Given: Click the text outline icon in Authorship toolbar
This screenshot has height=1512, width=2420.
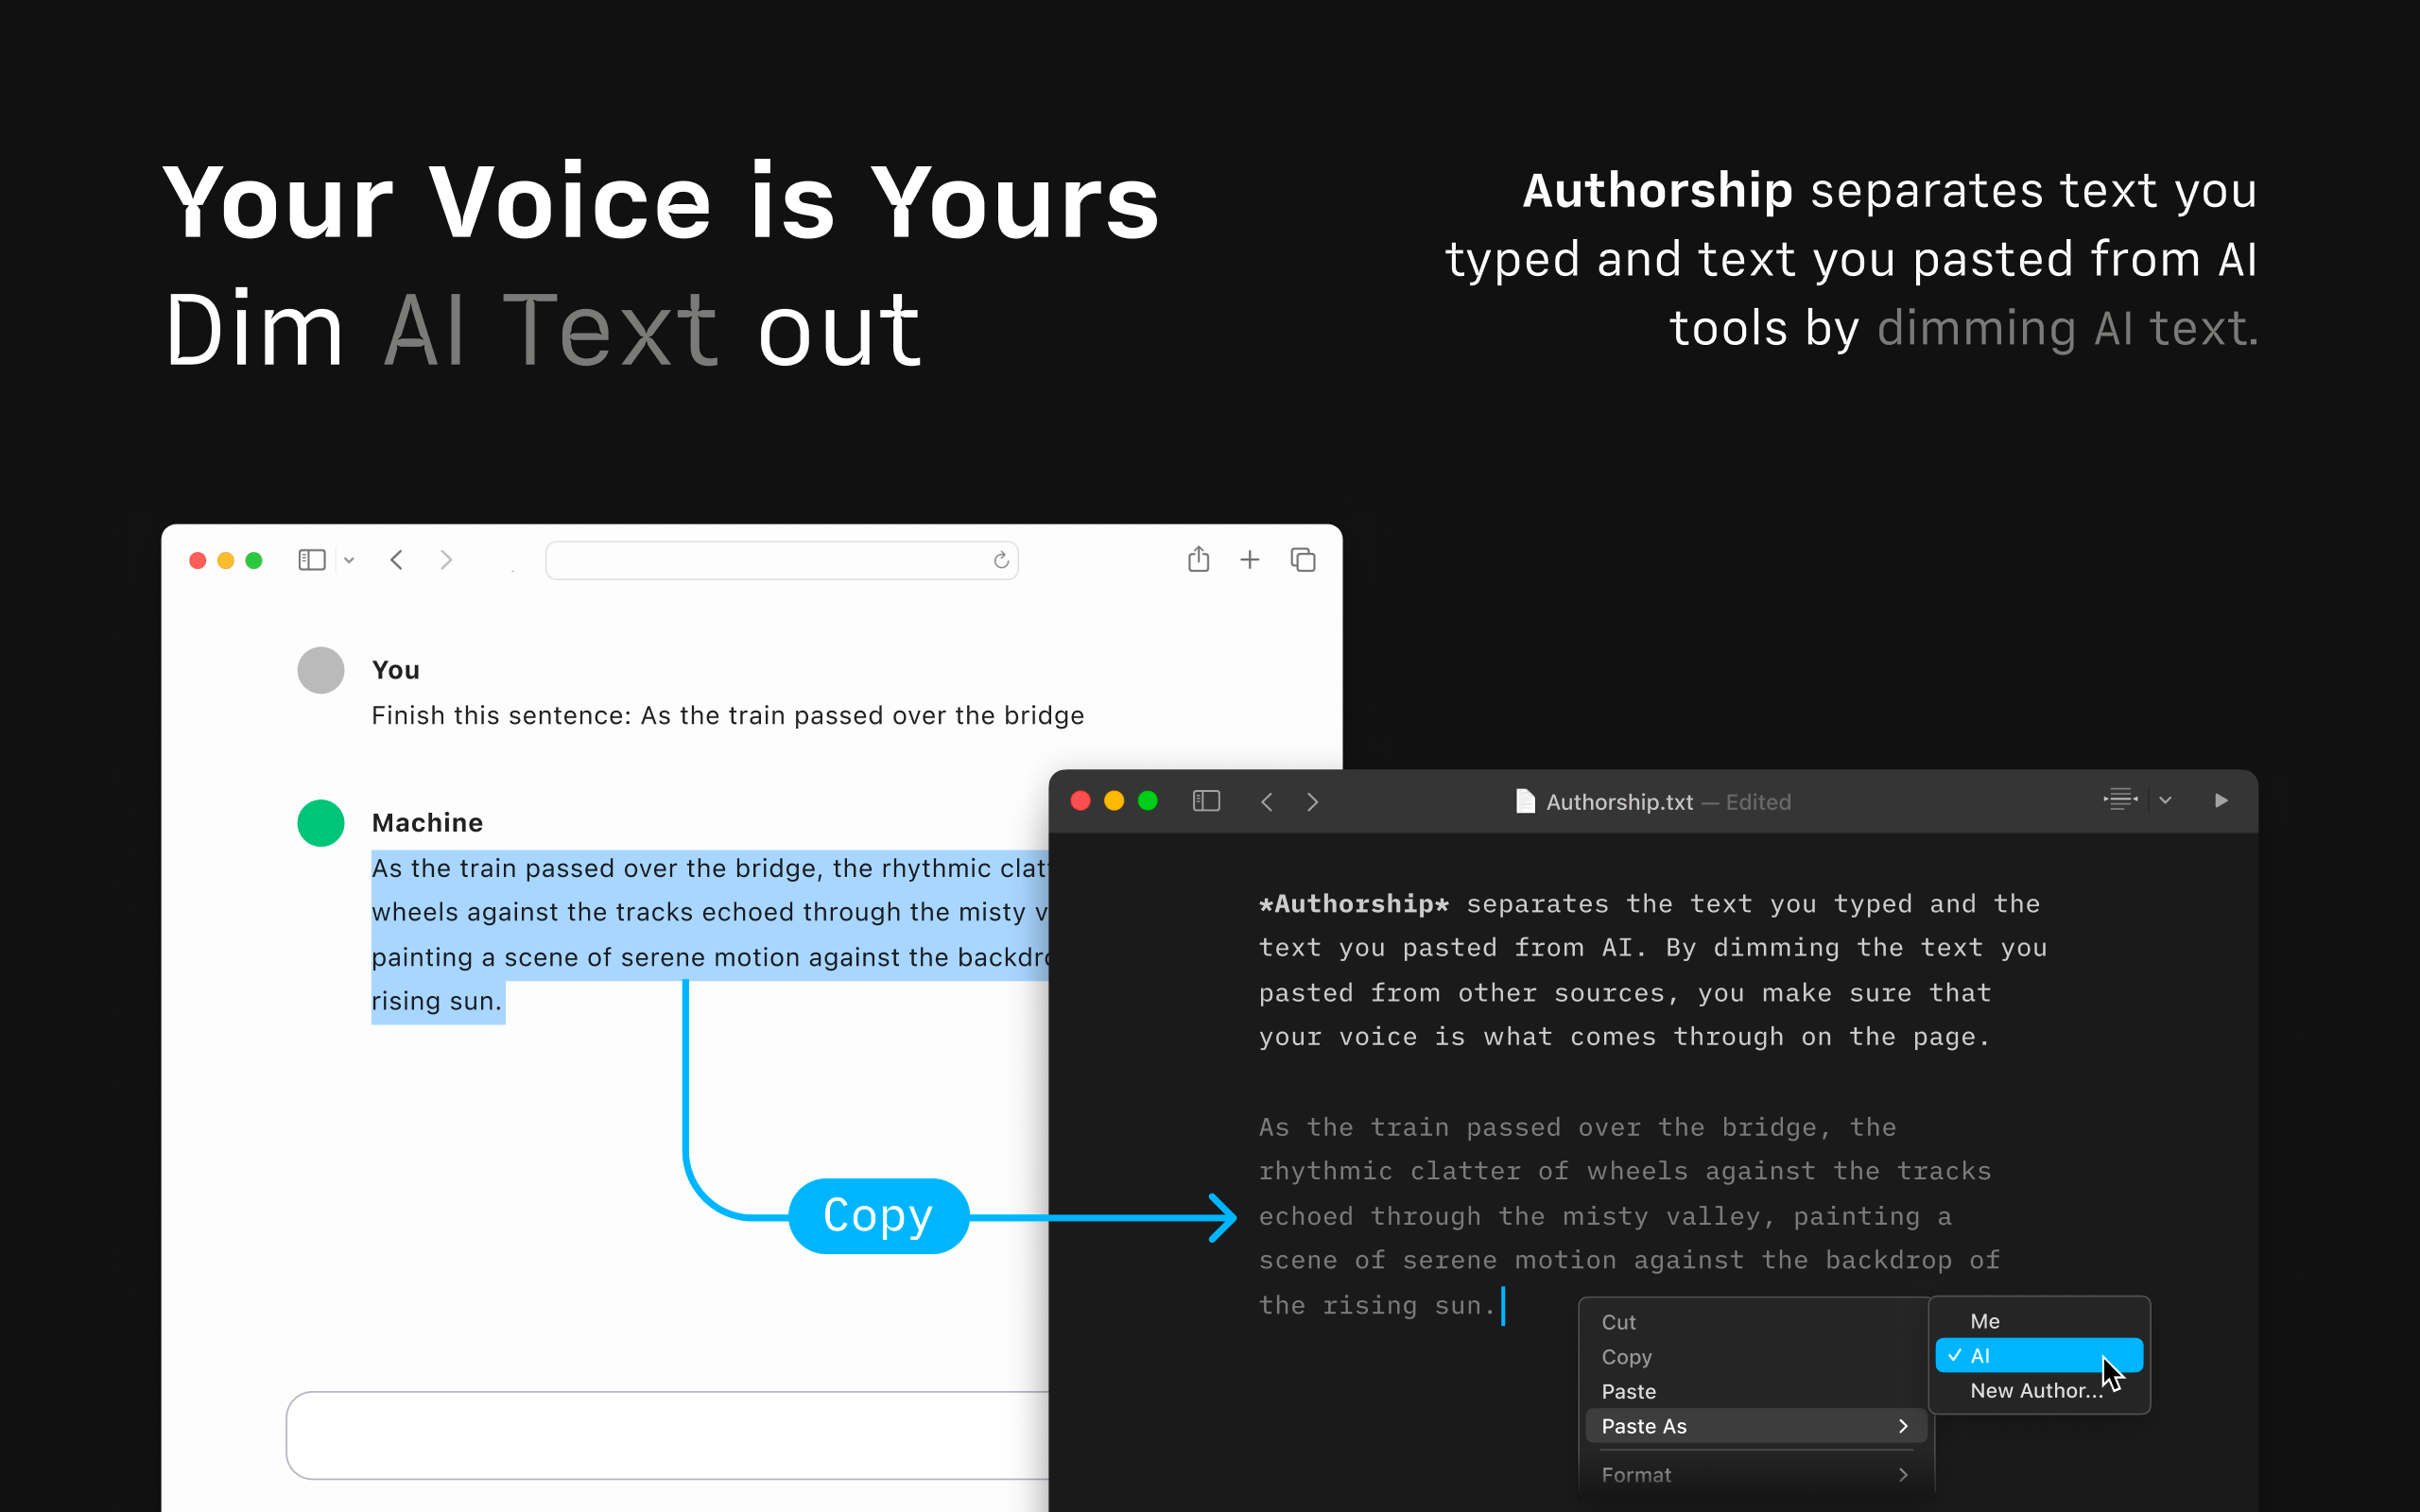Looking at the screenshot, I should (2119, 800).
